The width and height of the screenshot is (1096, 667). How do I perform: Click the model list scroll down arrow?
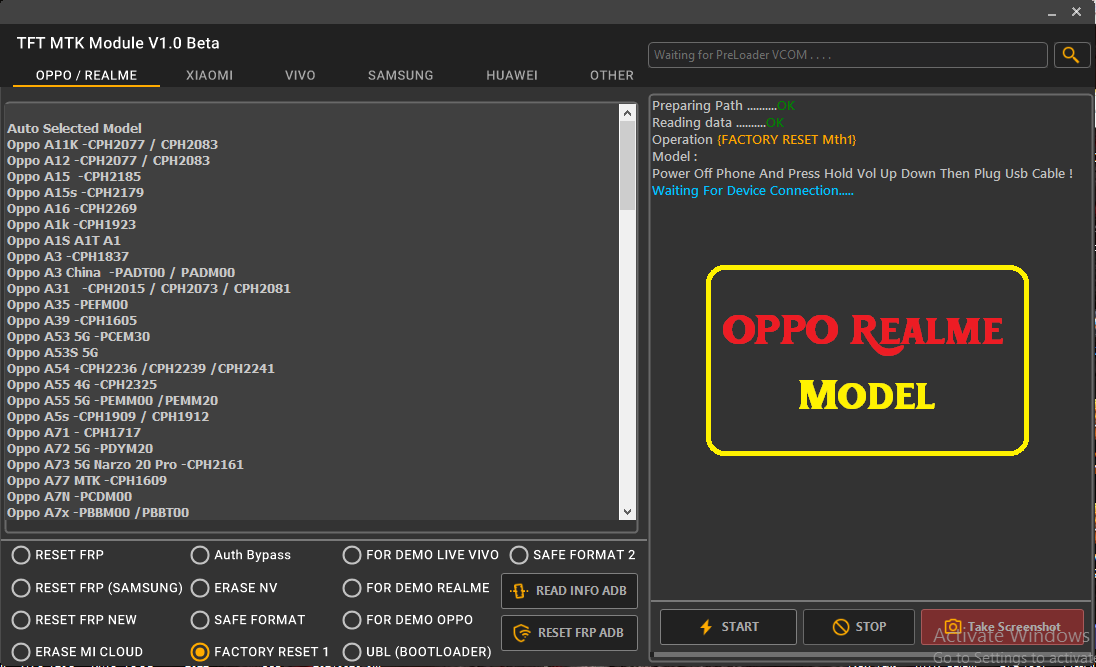pos(627,512)
